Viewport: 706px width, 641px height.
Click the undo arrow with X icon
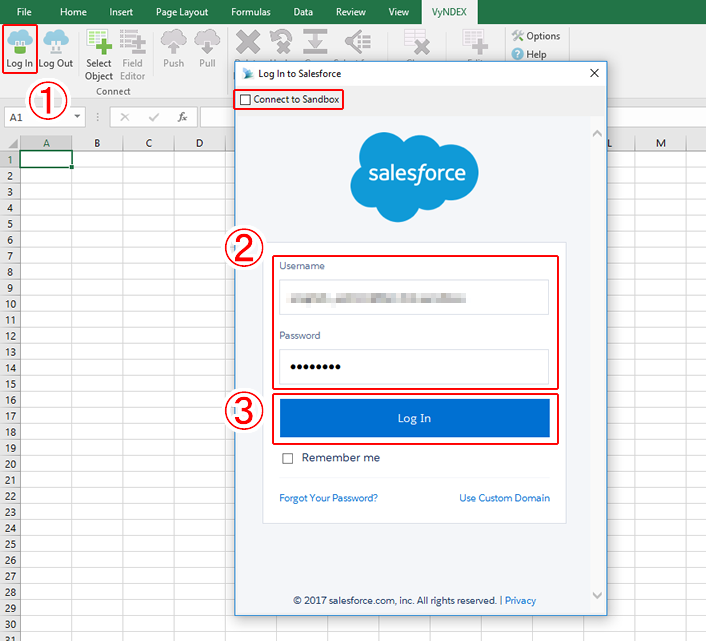pyautogui.click(x=281, y=42)
